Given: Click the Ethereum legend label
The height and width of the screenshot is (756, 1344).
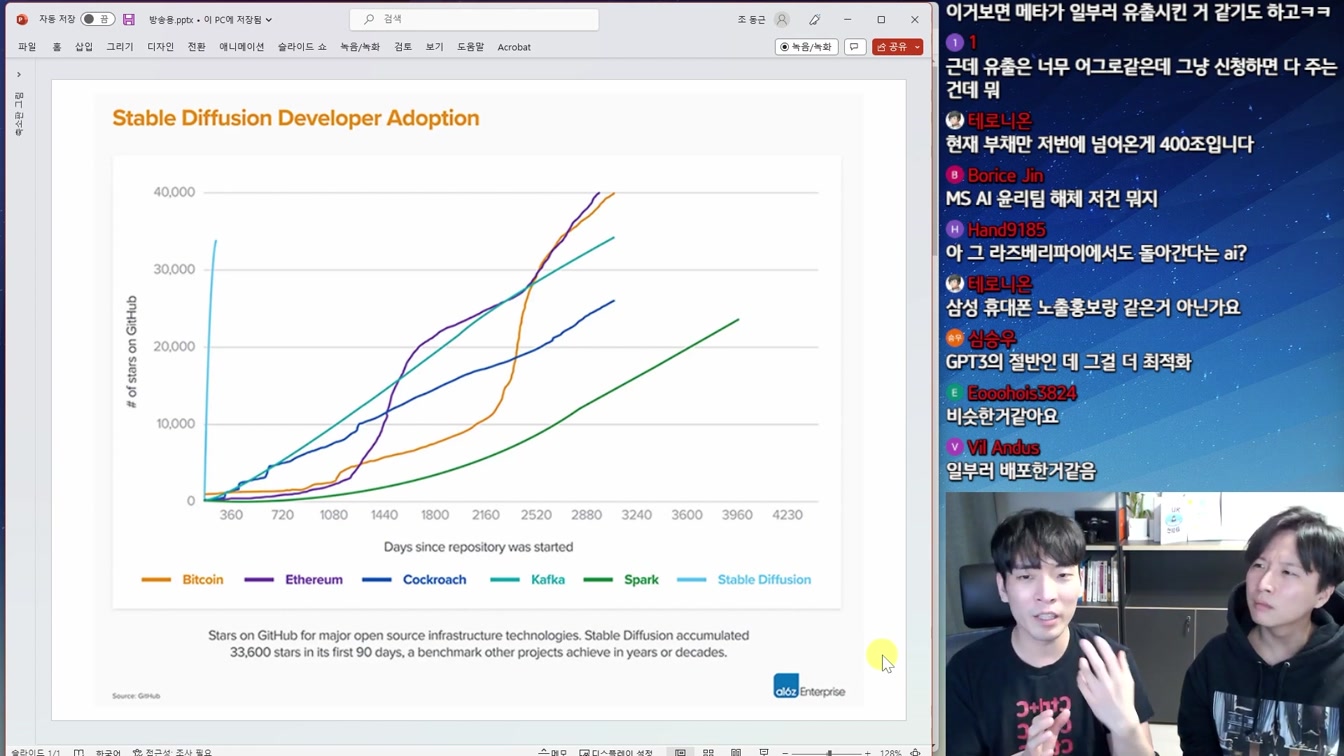Looking at the screenshot, I should pos(314,580).
